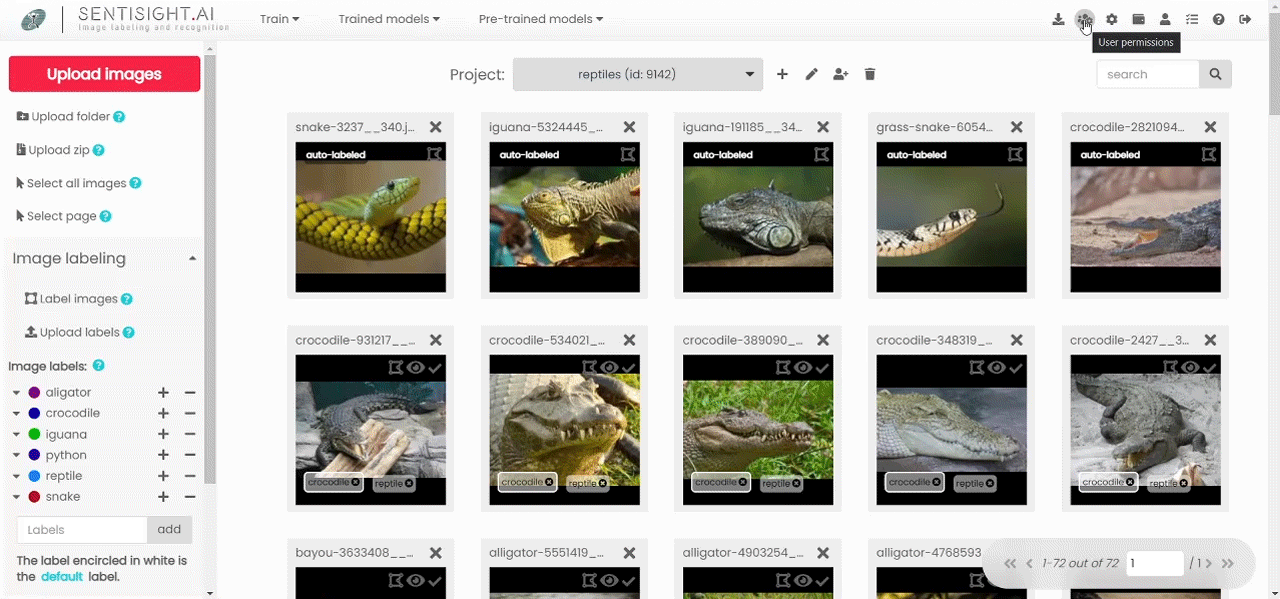Remove the snake-3237 image with its X
Image resolution: width=1280 pixels, height=599 pixels.
435,127
